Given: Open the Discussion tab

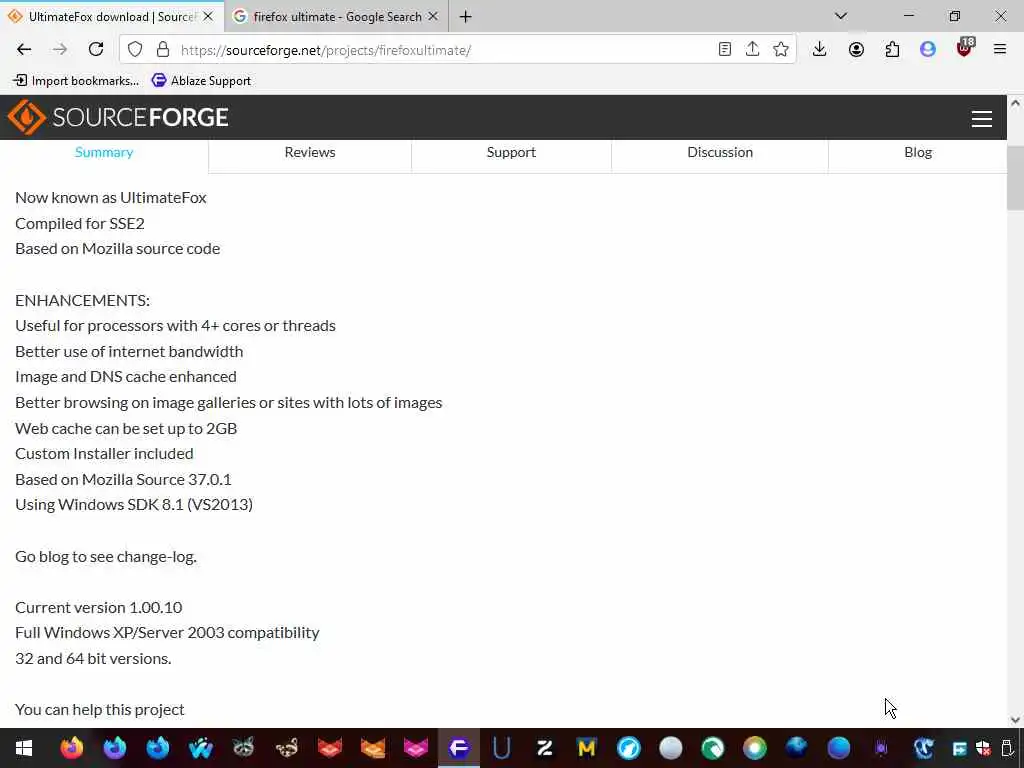Looking at the screenshot, I should (720, 153).
